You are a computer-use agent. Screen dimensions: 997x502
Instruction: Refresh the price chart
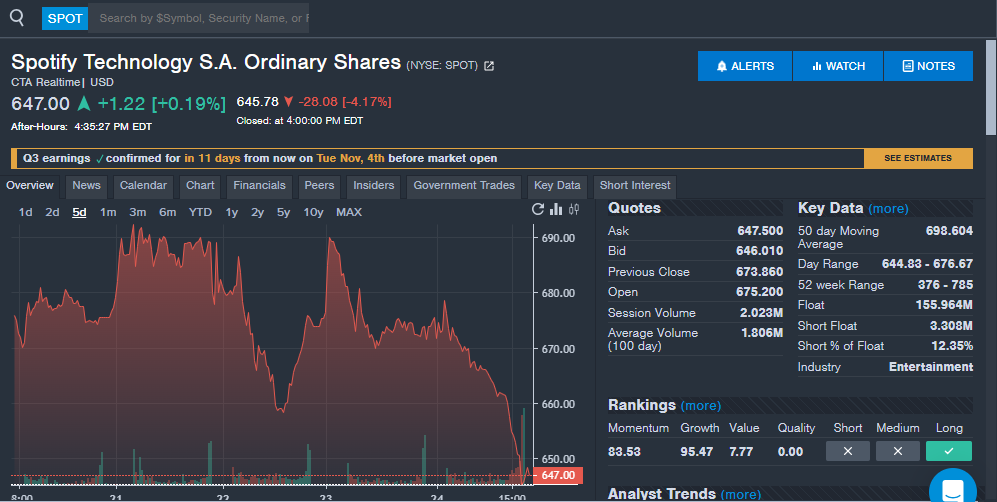pos(538,210)
